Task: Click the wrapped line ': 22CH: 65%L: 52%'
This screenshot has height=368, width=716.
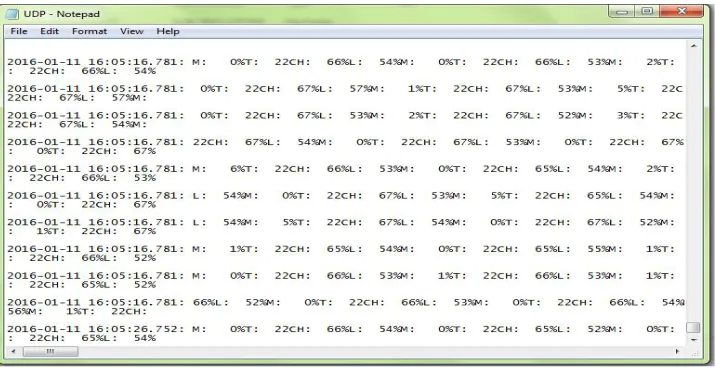Action: (82, 284)
